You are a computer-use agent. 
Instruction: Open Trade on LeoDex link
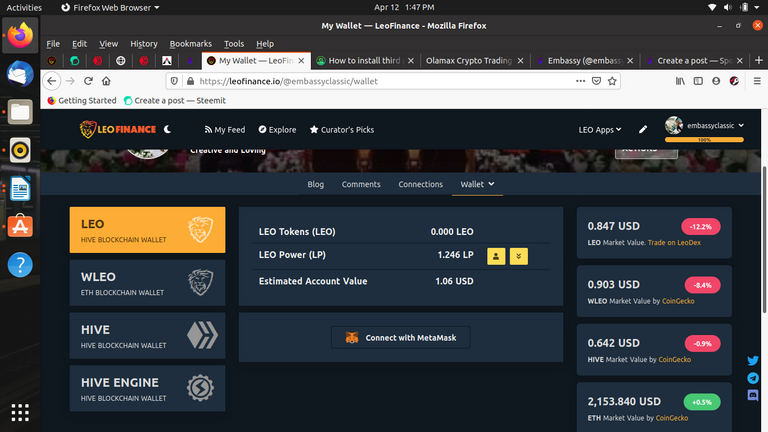674,242
